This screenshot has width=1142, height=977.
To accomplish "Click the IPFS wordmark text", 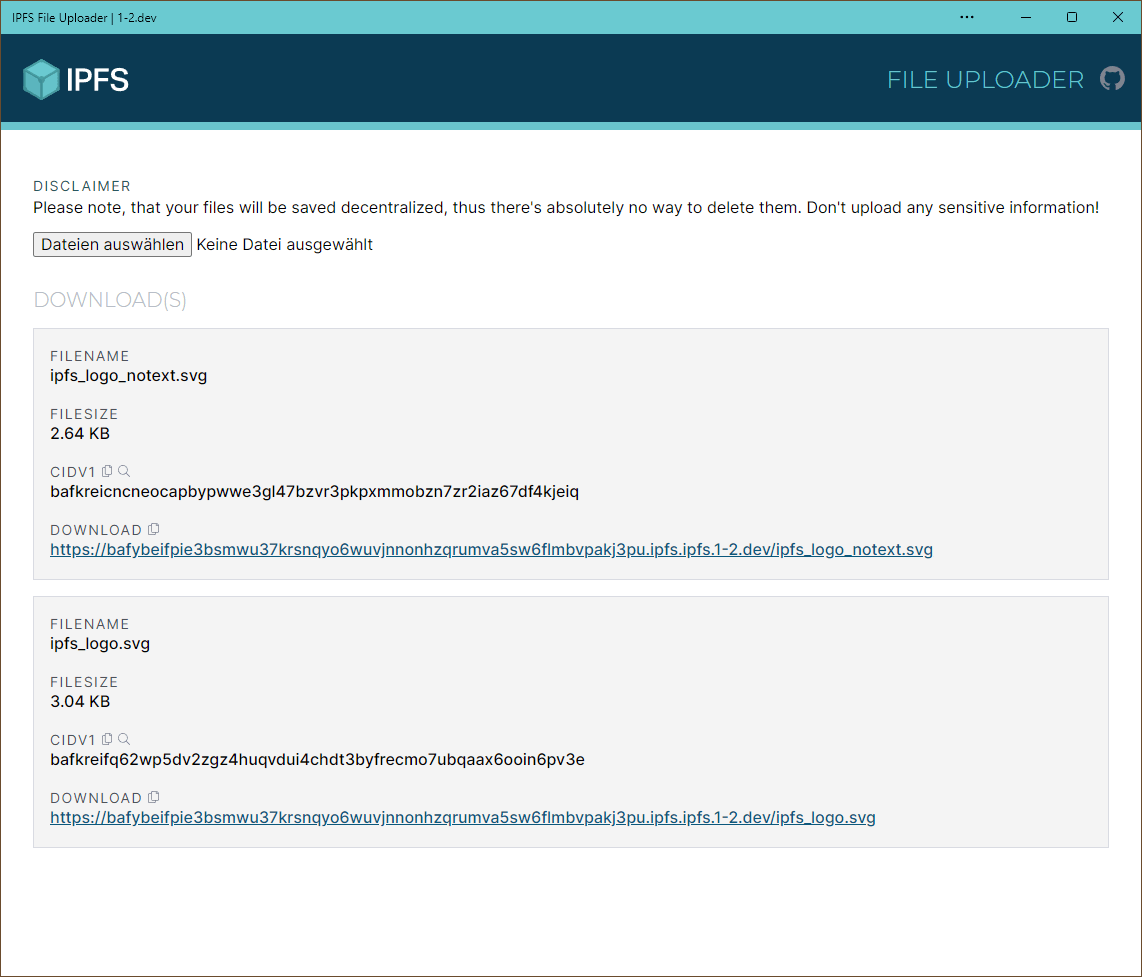I will [98, 80].
